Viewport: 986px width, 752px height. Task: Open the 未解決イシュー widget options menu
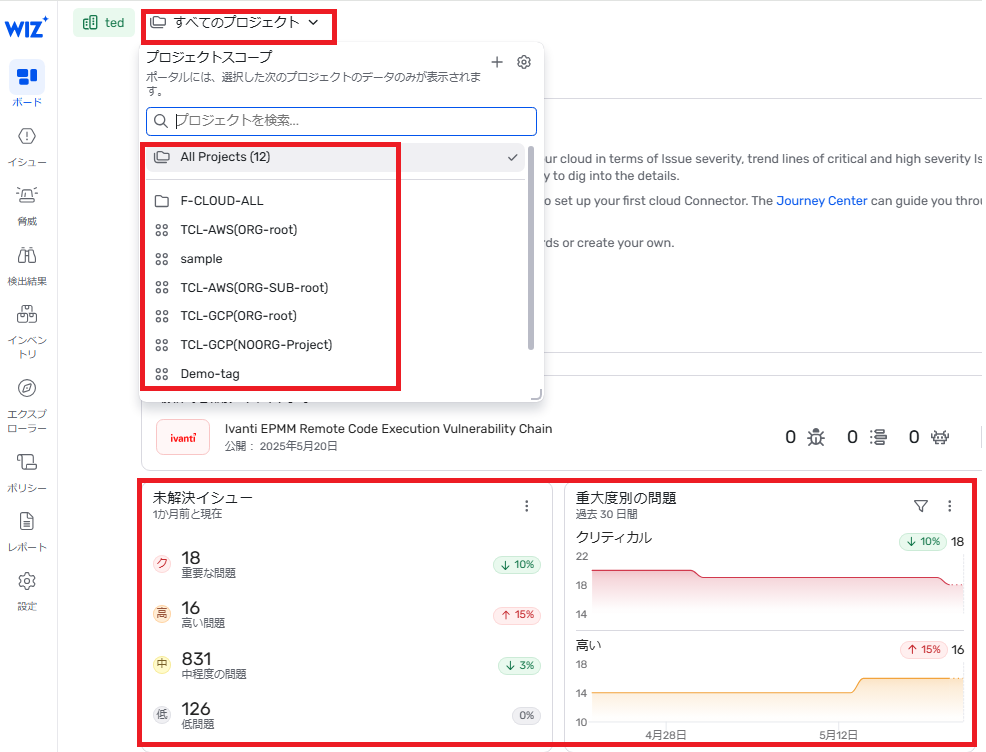pyautogui.click(x=527, y=506)
